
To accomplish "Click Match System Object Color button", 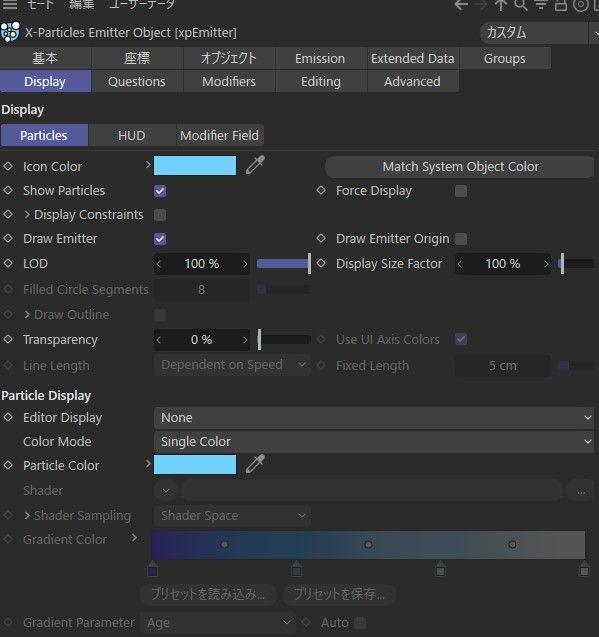I will coord(460,167).
